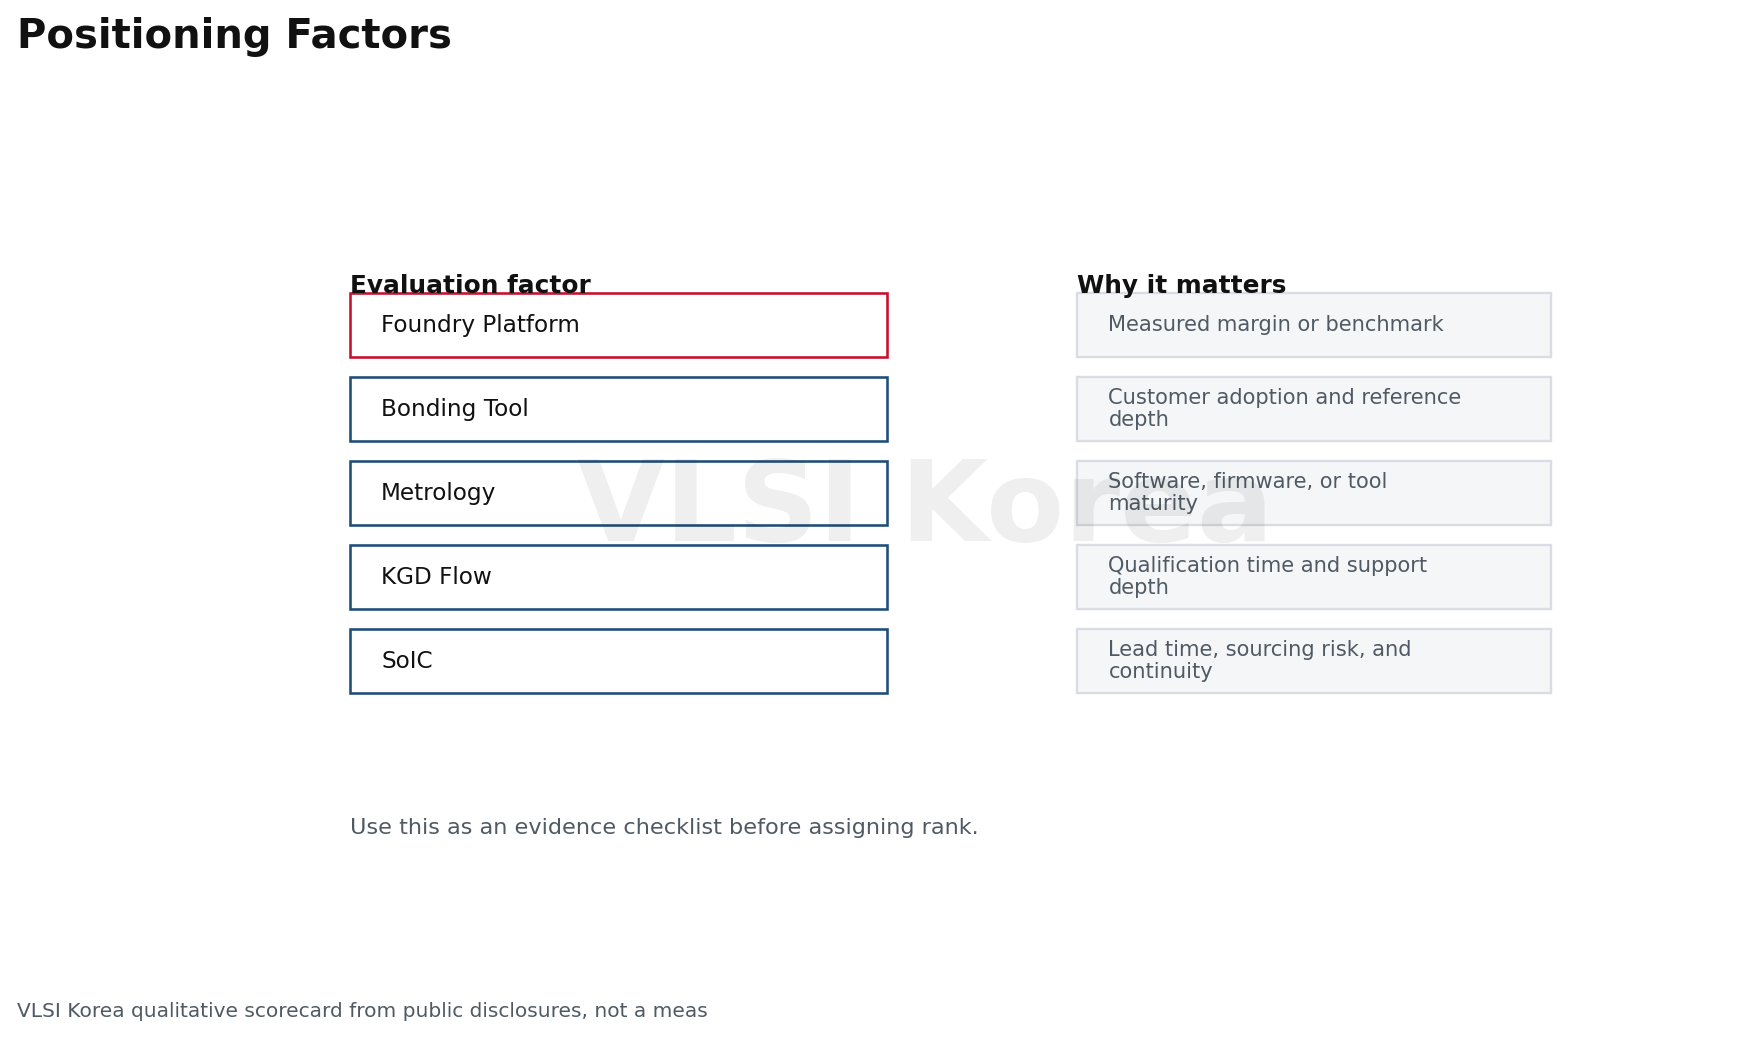Select the Qualification time and support depth box
This screenshot has height=1038, width=1757.
click(1313, 577)
